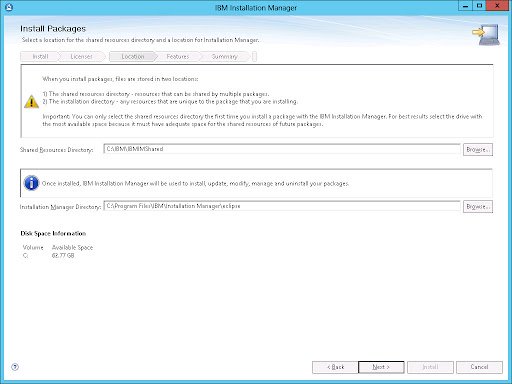Click the Next button
512x384 pixels.
[x=381, y=367]
